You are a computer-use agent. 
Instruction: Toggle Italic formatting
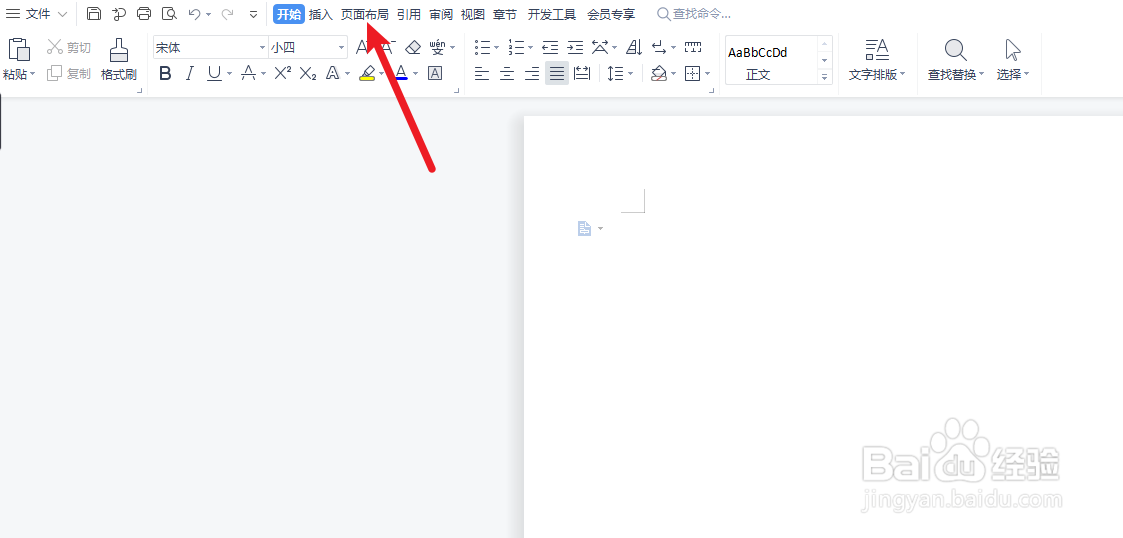pyautogui.click(x=190, y=73)
